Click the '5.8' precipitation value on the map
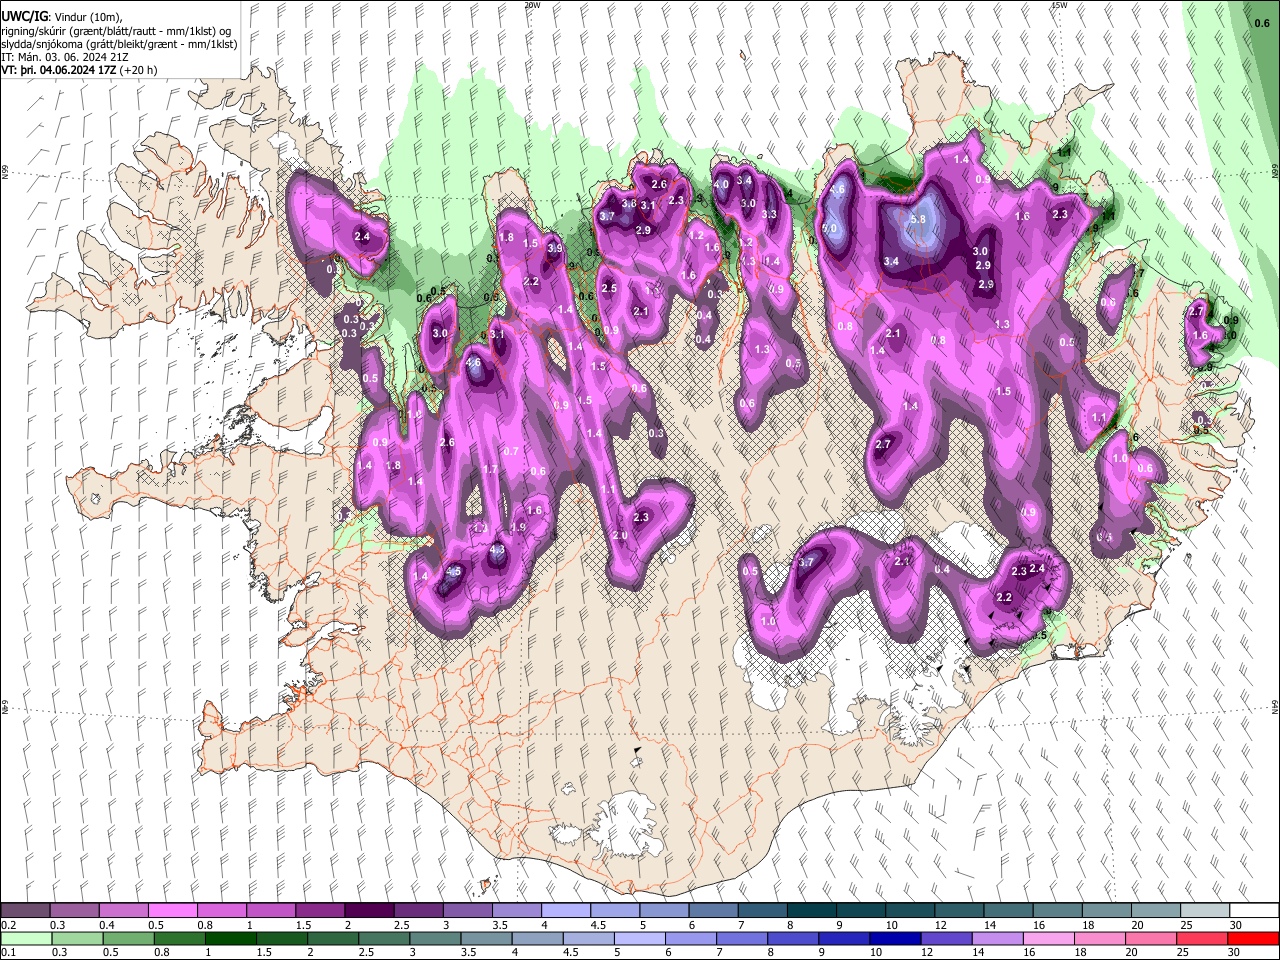The image size is (1280, 960). (x=919, y=219)
